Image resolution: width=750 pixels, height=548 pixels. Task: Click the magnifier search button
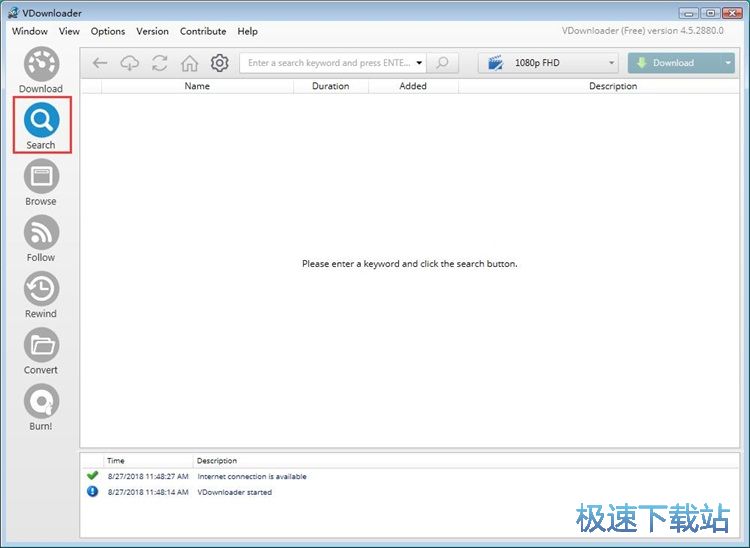(x=442, y=63)
